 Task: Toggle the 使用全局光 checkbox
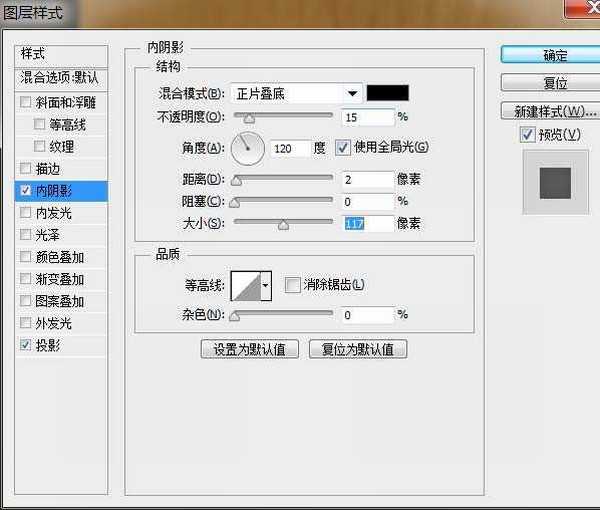pyautogui.click(x=343, y=147)
